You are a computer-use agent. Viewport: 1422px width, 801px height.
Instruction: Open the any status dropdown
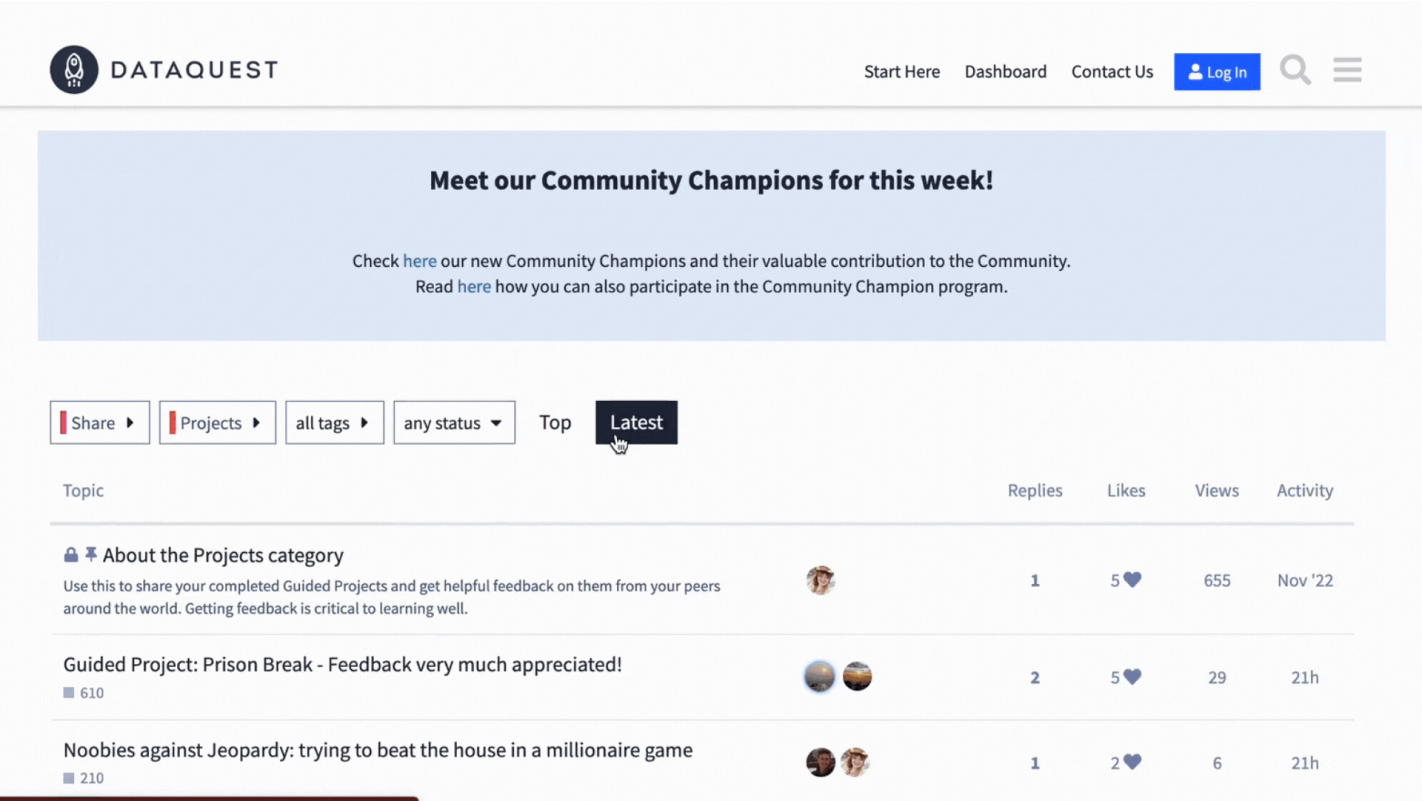454,423
